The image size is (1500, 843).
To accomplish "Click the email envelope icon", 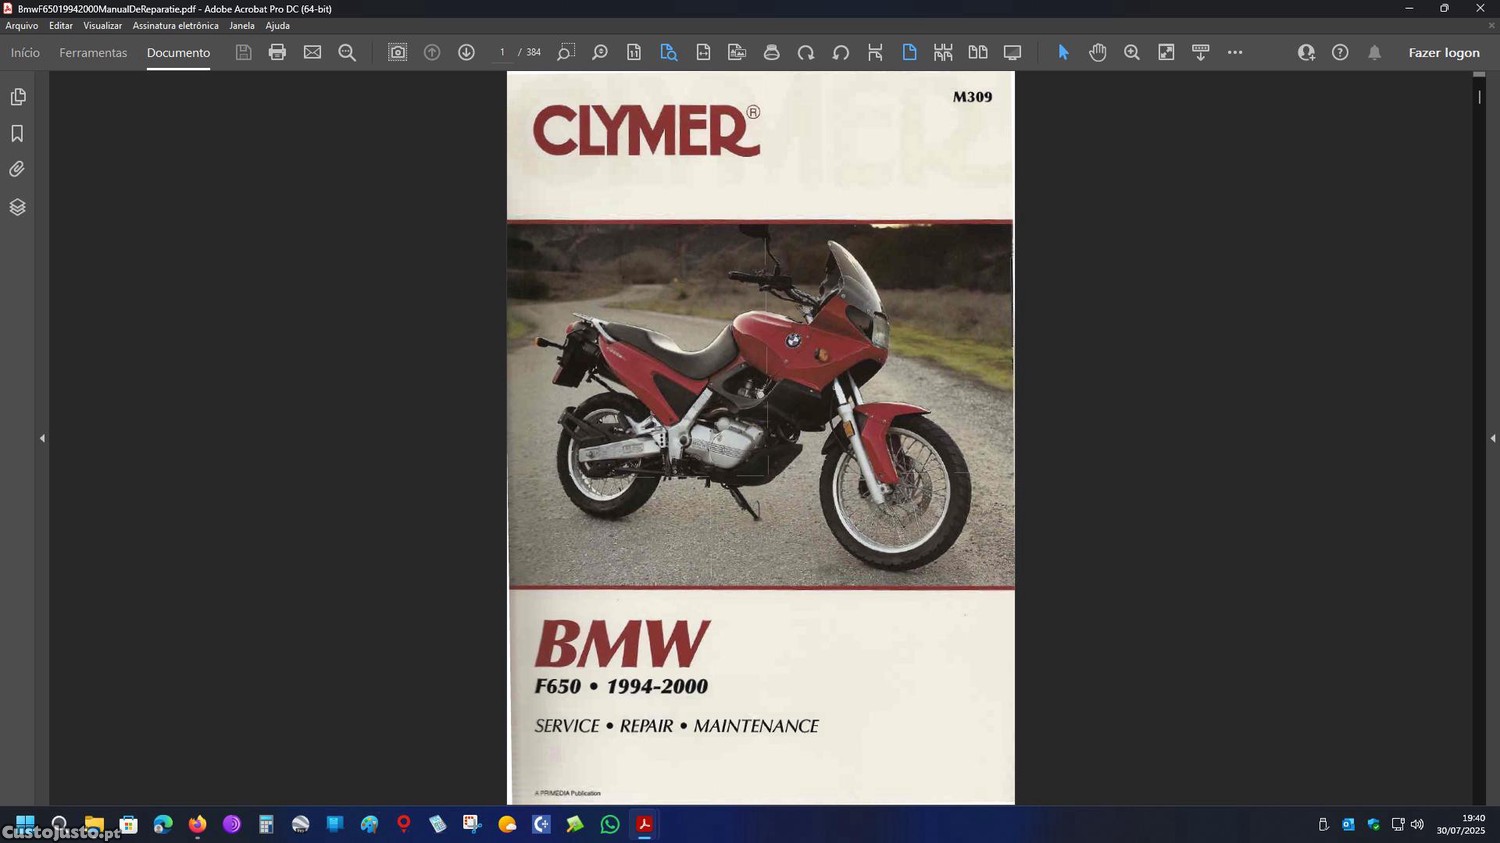I will (312, 52).
